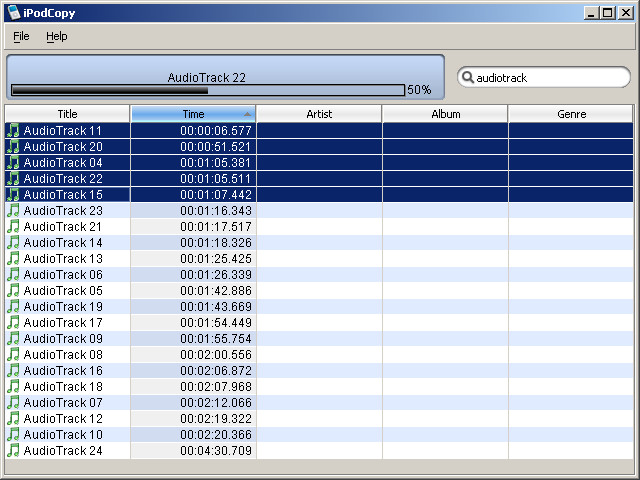This screenshot has height=480, width=640.
Task: Select the AudioTrack 05 title
Action: (63, 291)
